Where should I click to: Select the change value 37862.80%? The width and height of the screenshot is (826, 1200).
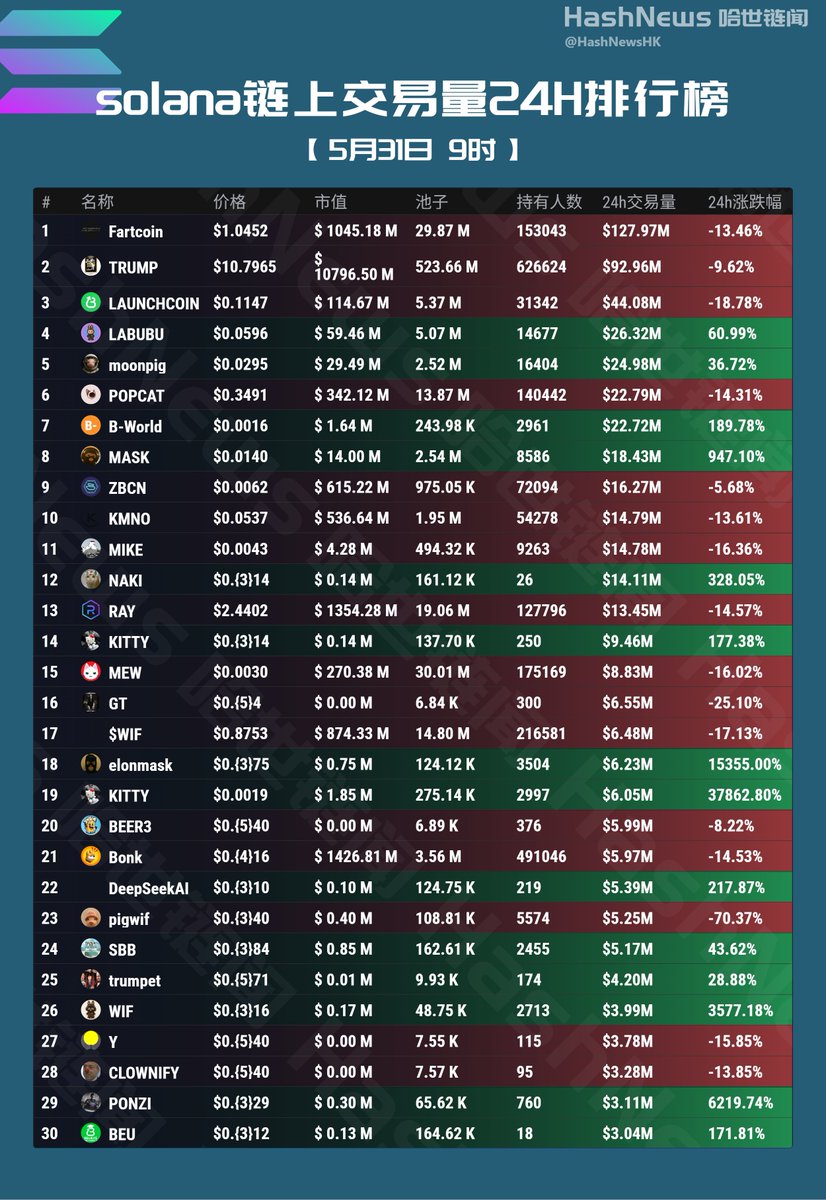(x=744, y=795)
